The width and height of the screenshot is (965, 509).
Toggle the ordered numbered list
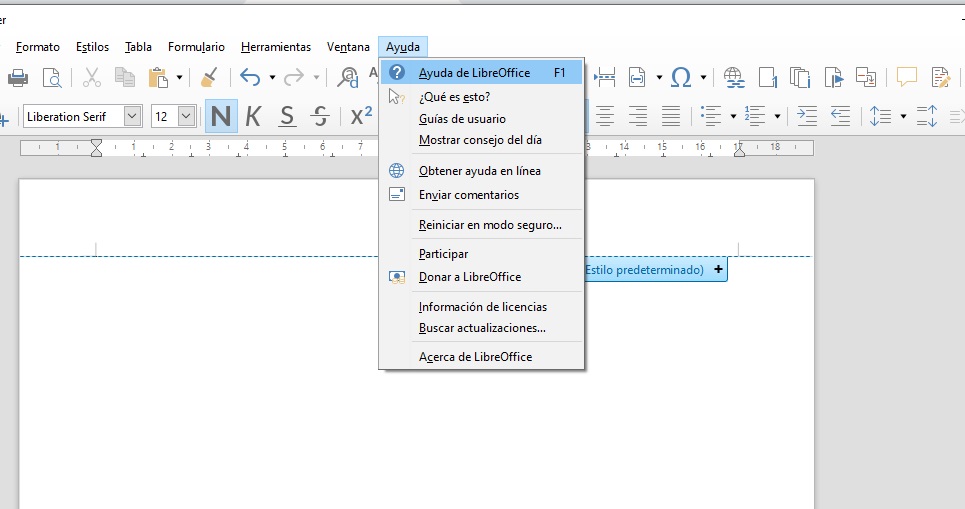[755, 116]
